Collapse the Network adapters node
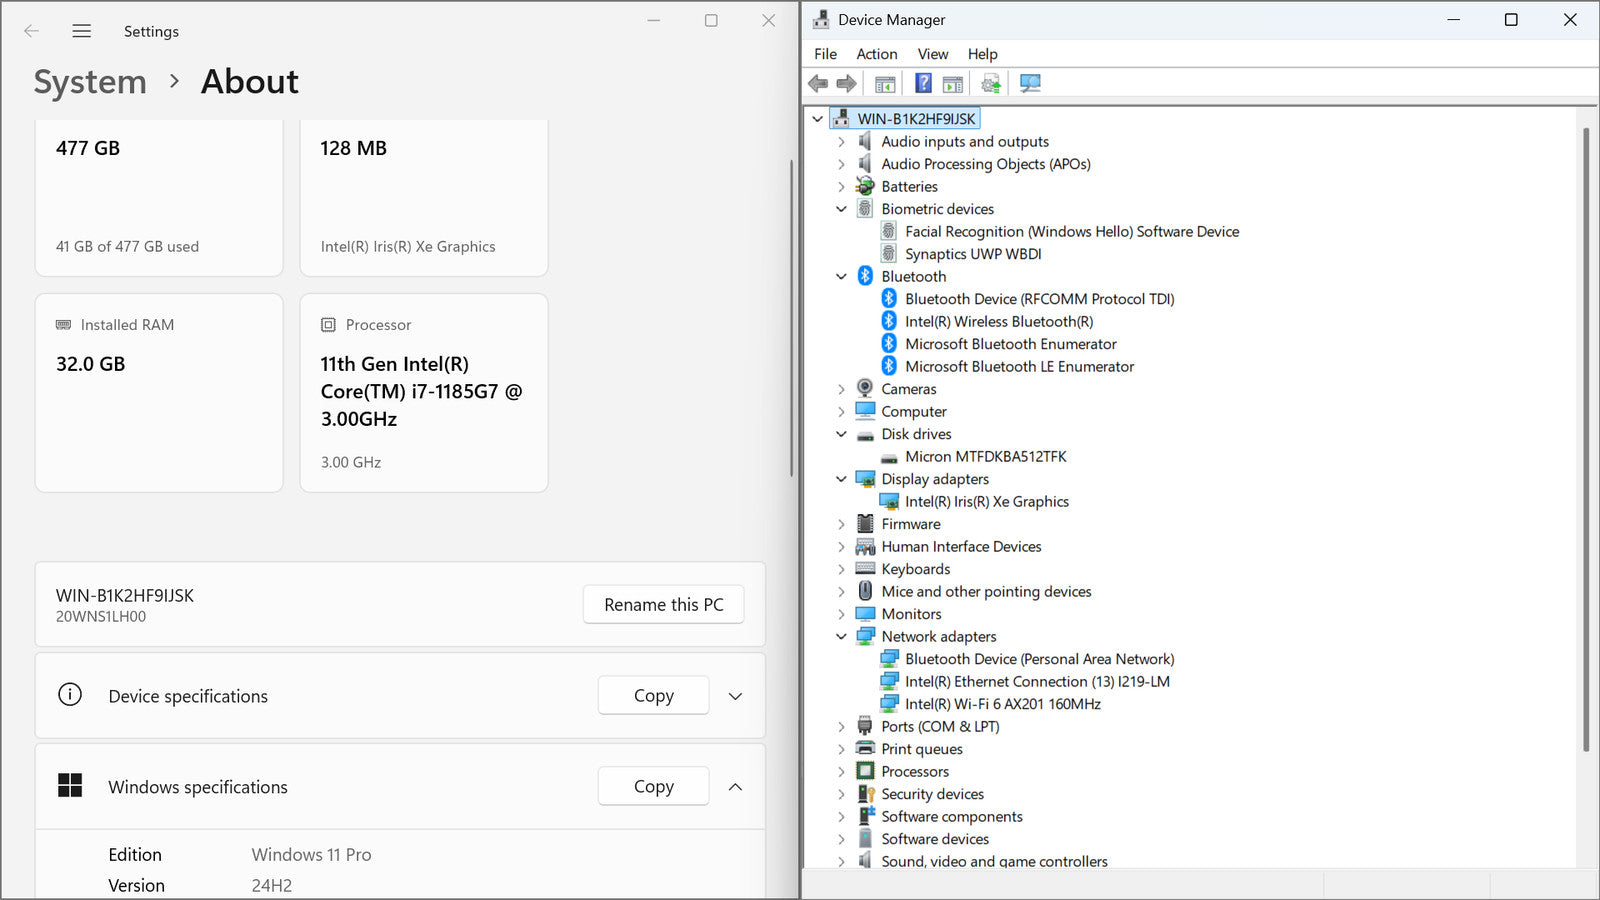The width and height of the screenshot is (1600, 900). (x=841, y=636)
